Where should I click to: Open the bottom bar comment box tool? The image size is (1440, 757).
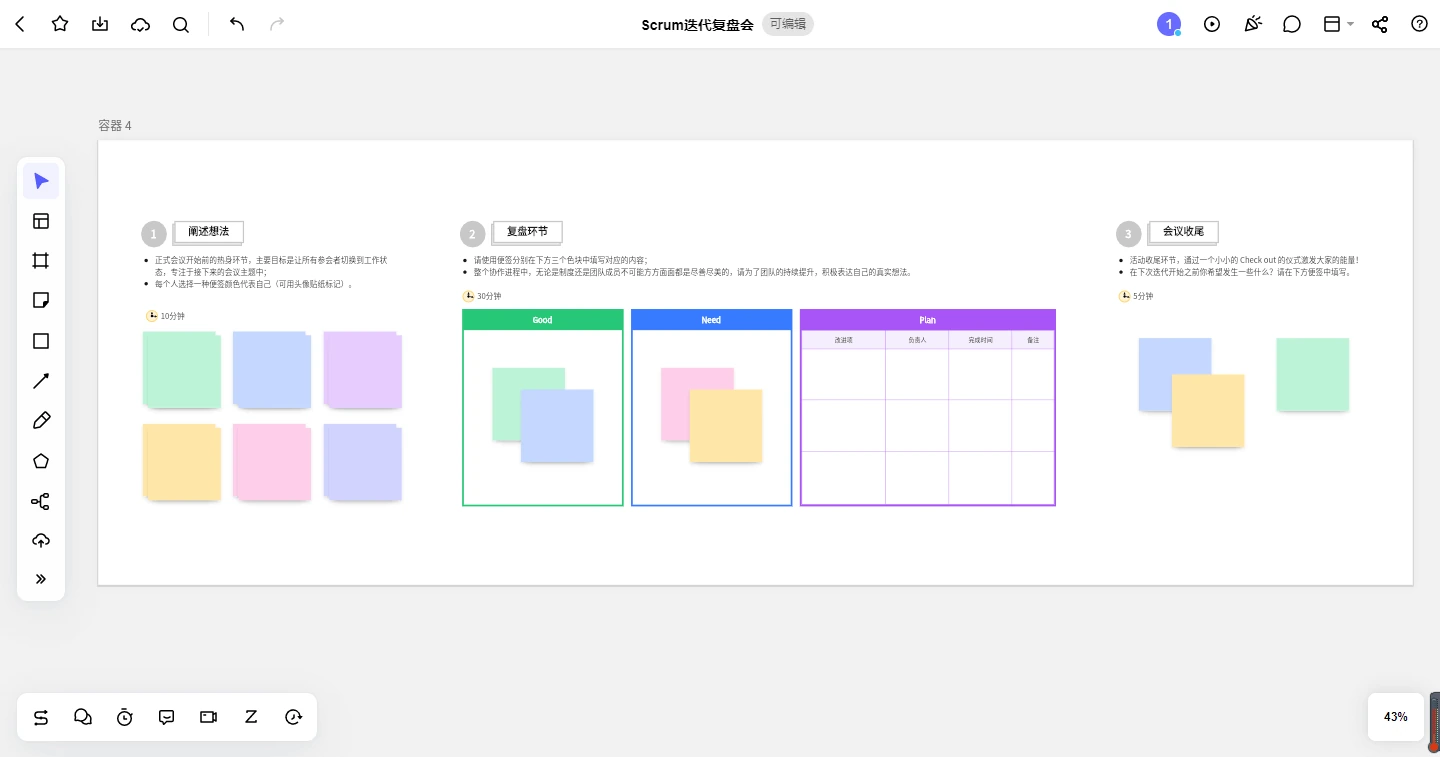tap(167, 717)
